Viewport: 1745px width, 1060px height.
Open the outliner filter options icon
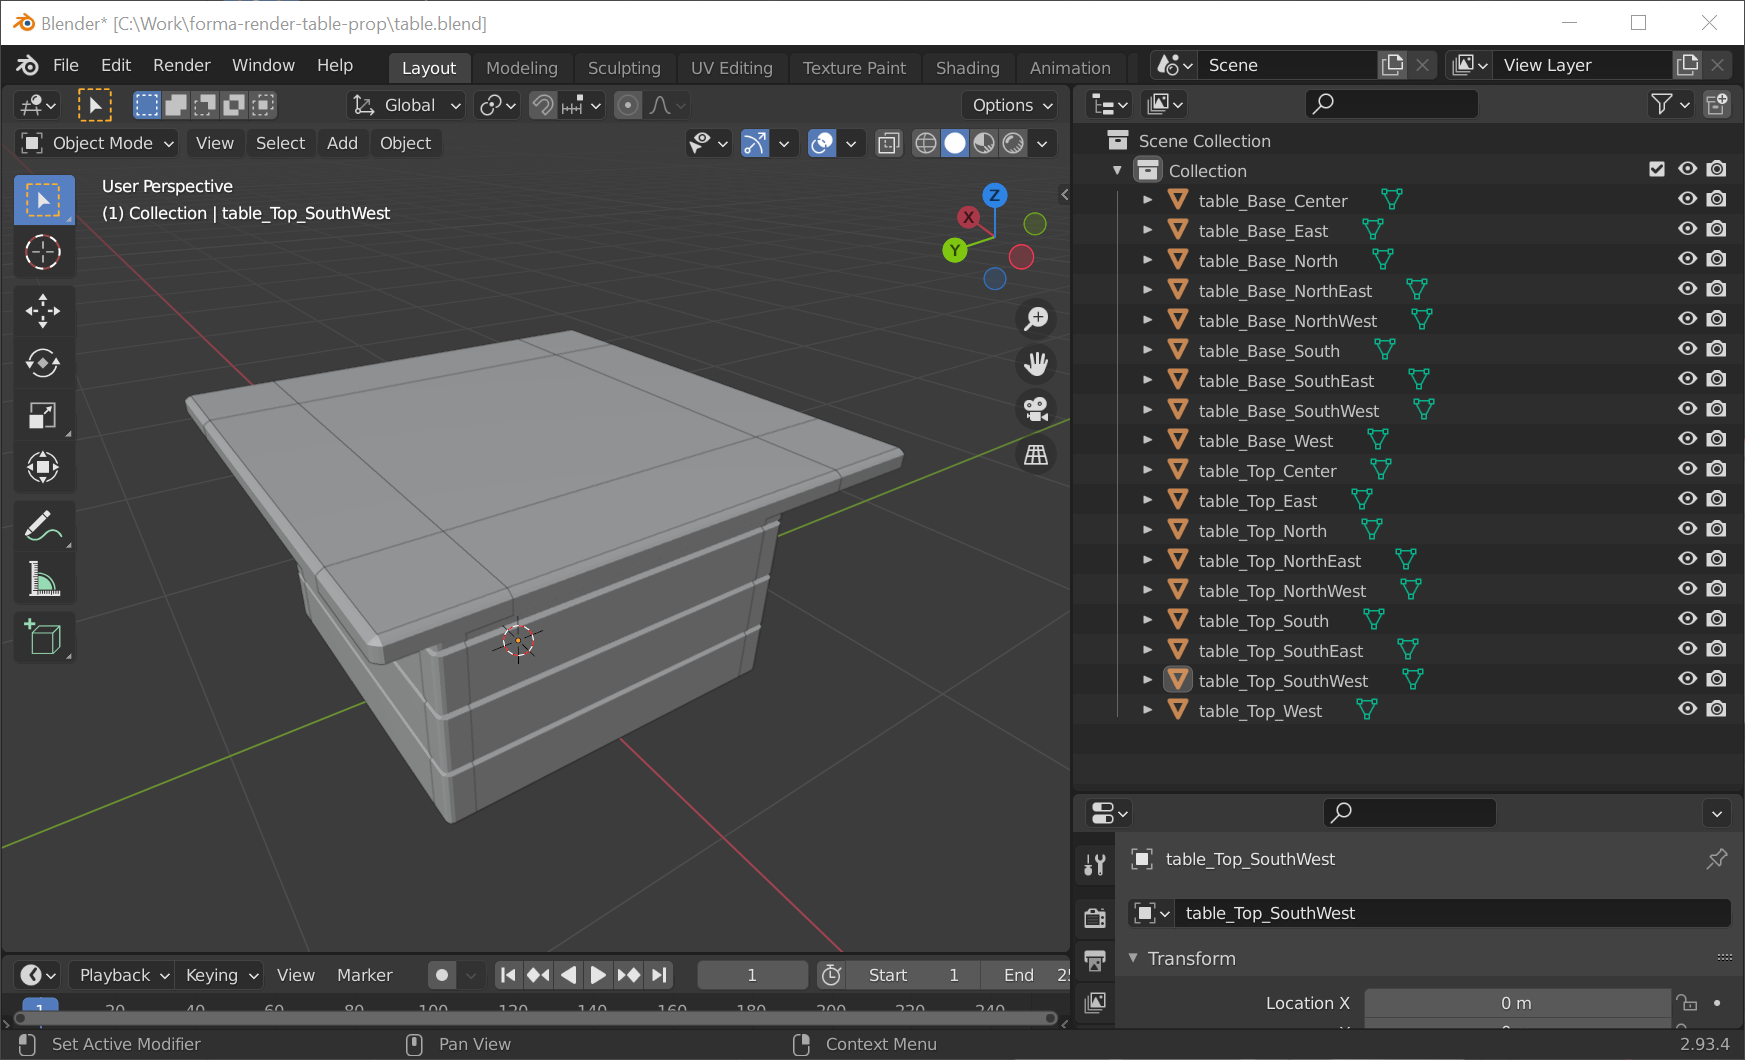point(1661,103)
